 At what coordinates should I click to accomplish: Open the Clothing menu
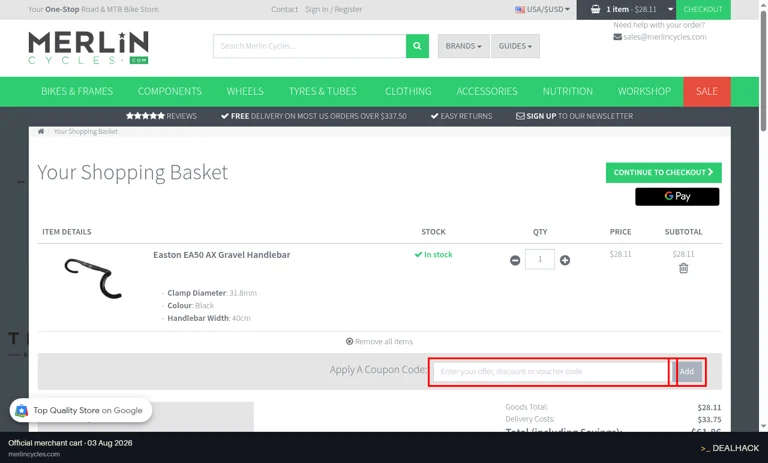click(x=408, y=92)
